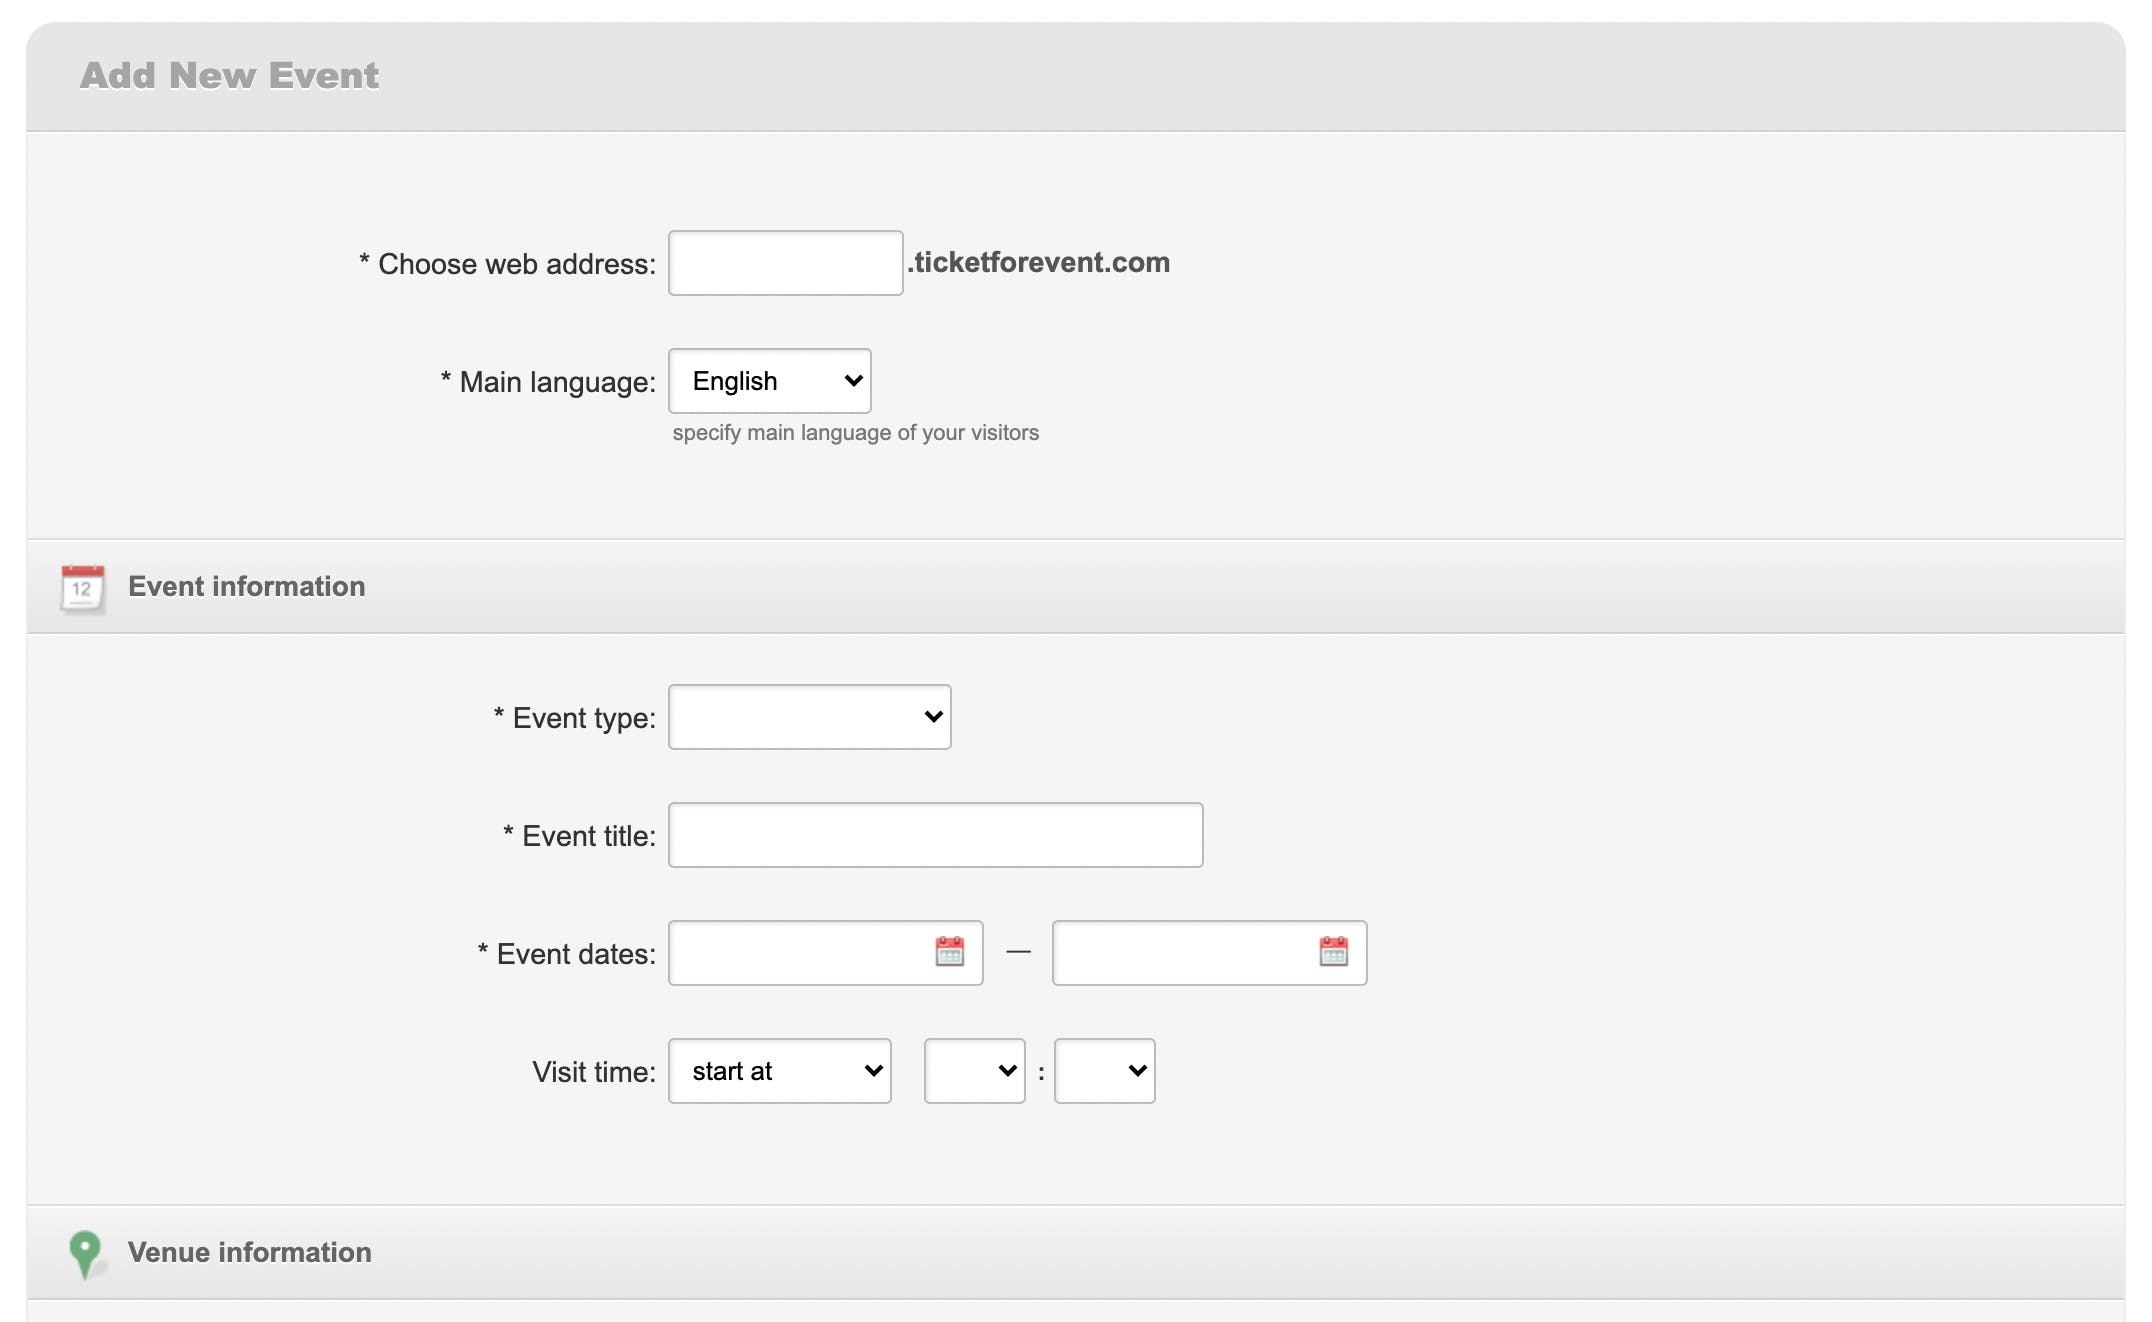Click the Visit time label

[x=594, y=1072]
